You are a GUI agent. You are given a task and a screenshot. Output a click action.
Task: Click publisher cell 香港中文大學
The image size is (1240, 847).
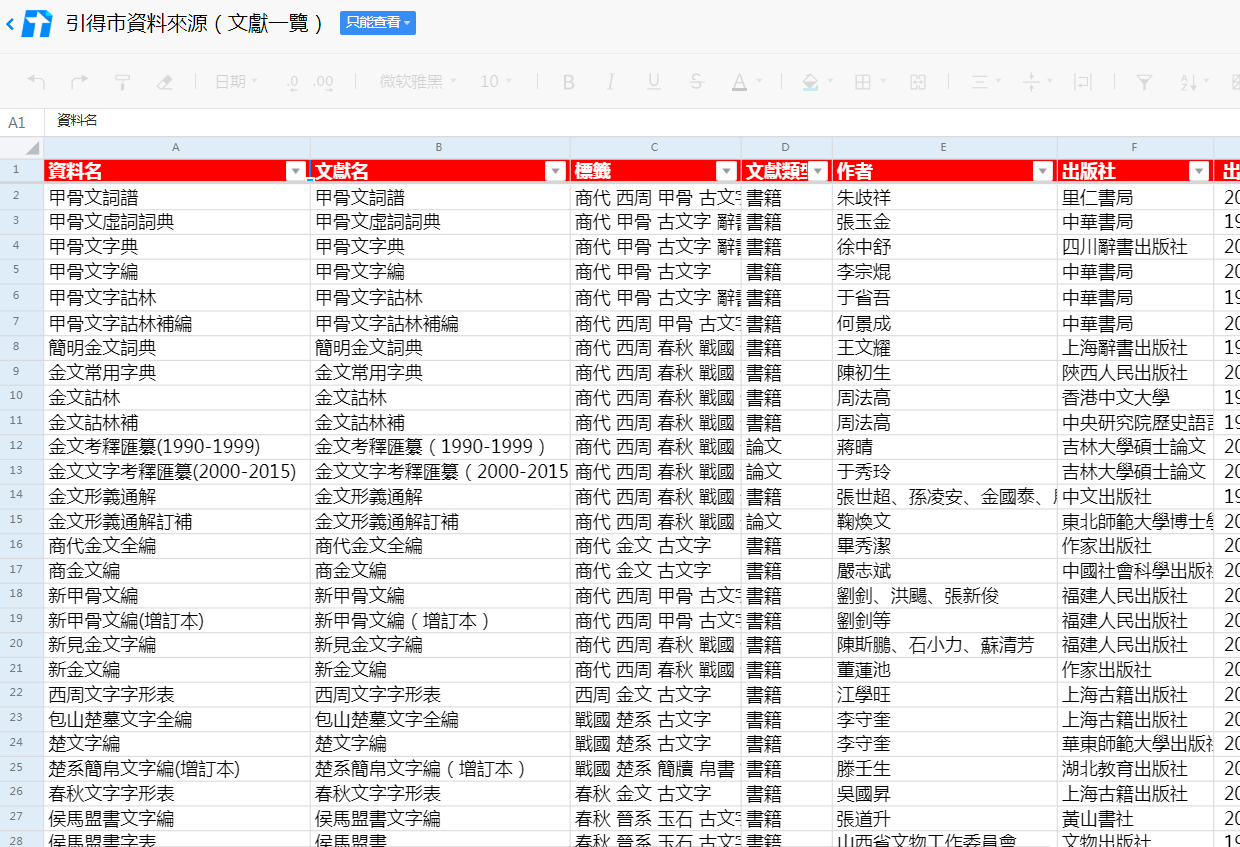coord(1135,397)
